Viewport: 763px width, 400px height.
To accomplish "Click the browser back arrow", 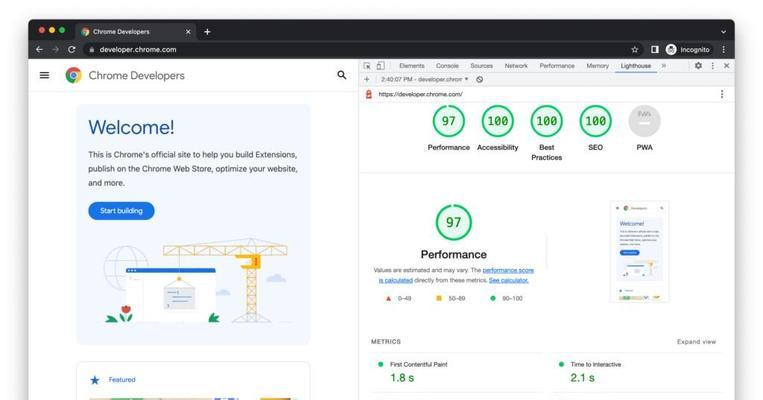I will tap(39, 50).
